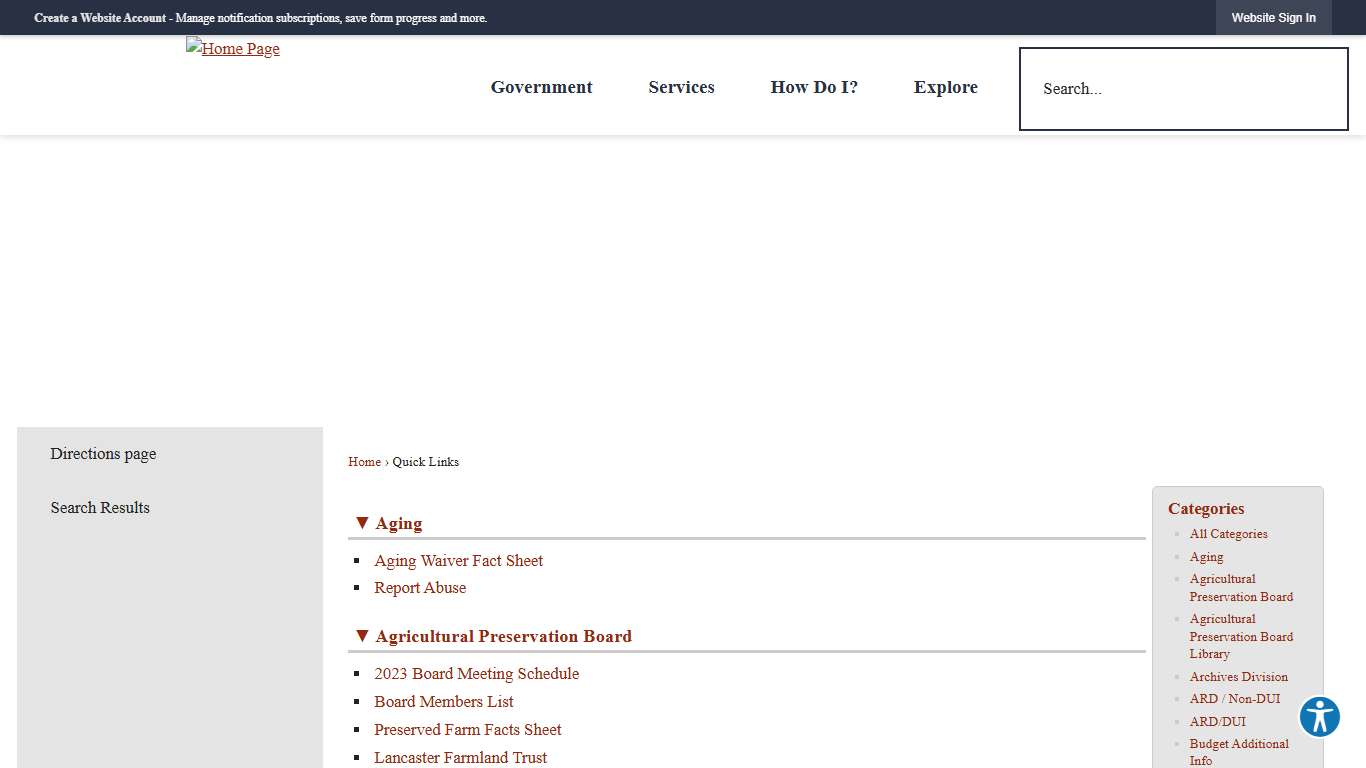Expand the How Do I? menu

click(813, 87)
